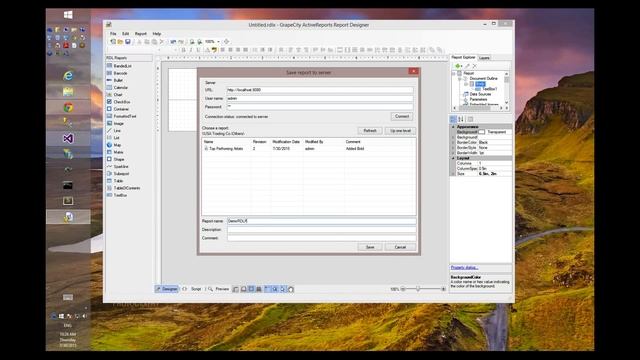The height and width of the screenshot is (360, 640).
Task: Click the Password field
Action: click(x=320, y=107)
